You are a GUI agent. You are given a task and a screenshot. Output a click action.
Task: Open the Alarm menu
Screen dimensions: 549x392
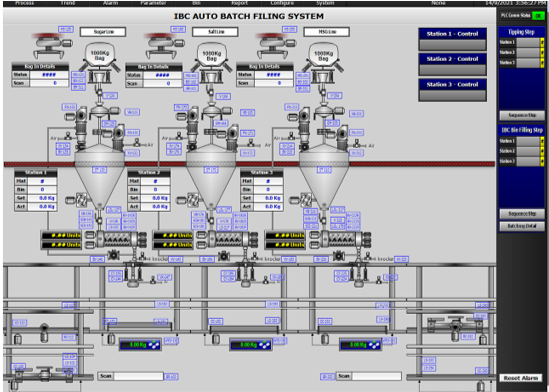[x=110, y=3]
